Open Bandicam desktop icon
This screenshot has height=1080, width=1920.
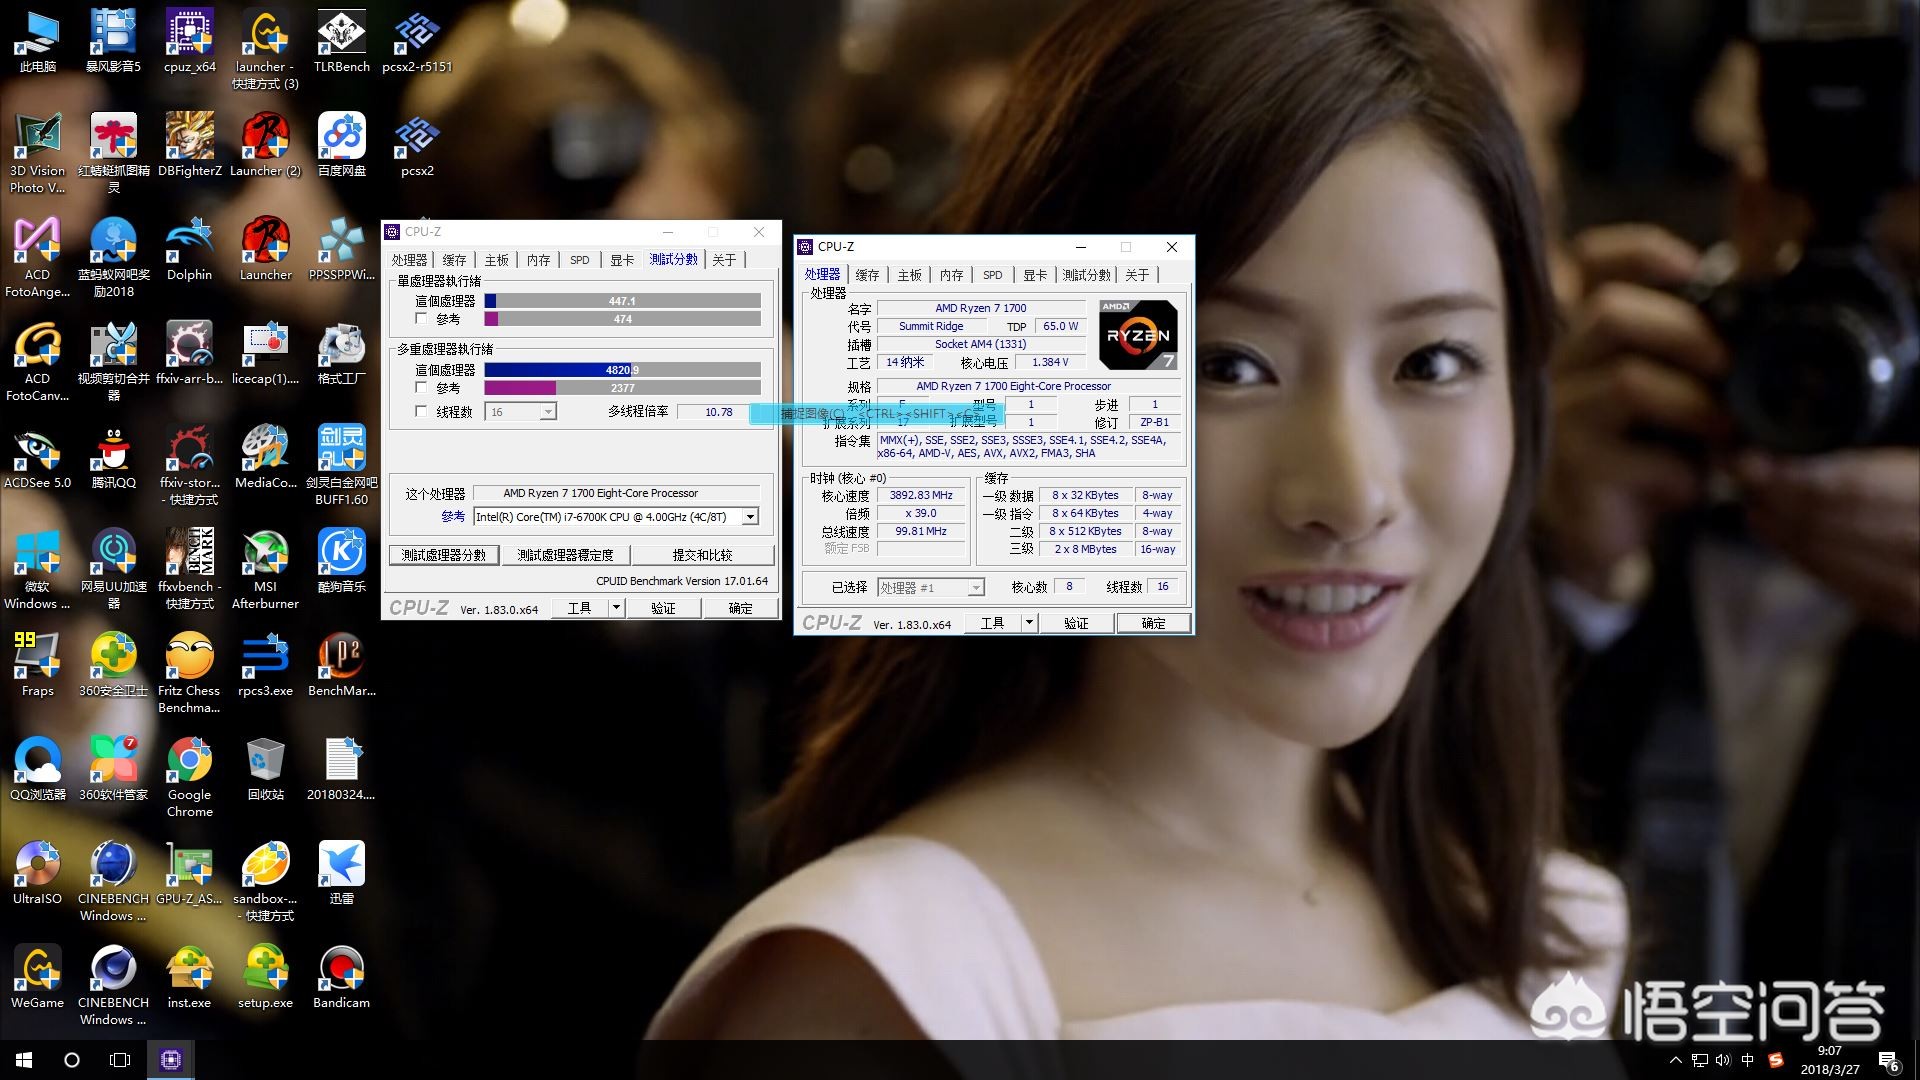(x=342, y=977)
